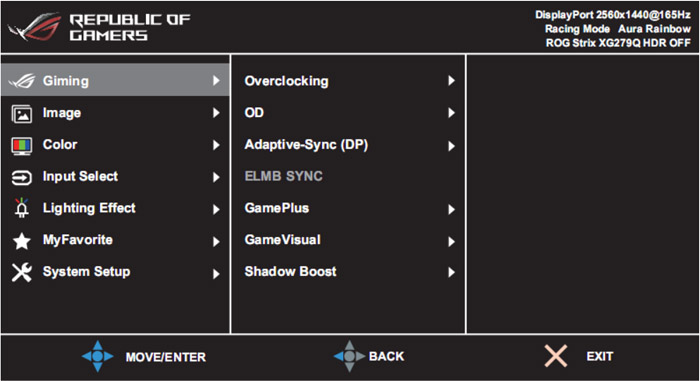Image resolution: width=700 pixels, height=381 pixels.
Task: Expand the Shadow Boost arrow
Action: coord(451,272)
